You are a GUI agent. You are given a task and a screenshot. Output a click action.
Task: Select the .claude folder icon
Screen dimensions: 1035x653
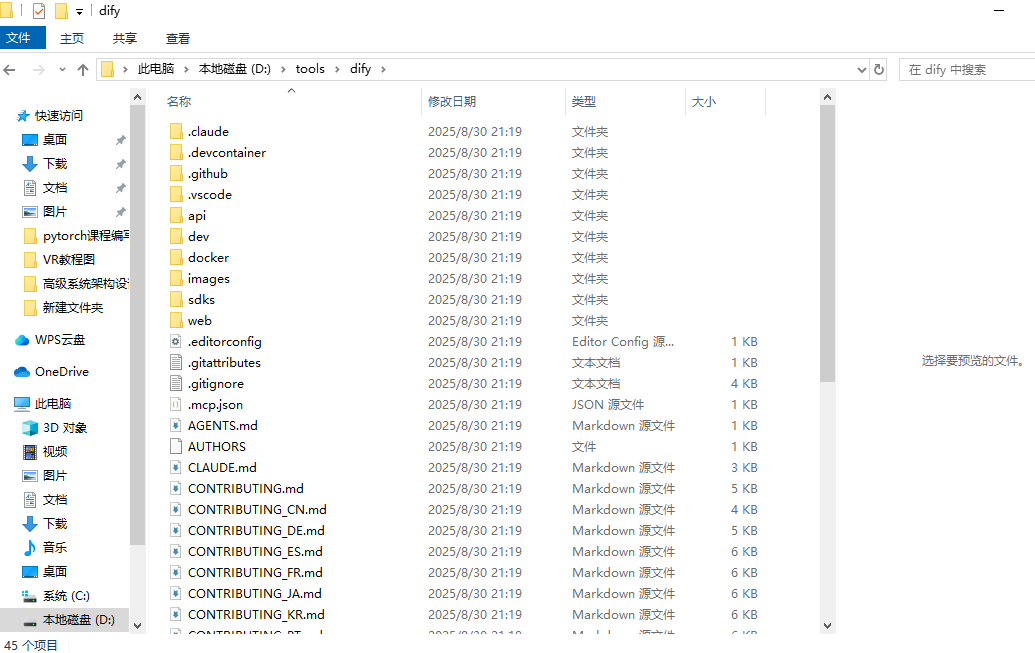[x=176, y=131]
